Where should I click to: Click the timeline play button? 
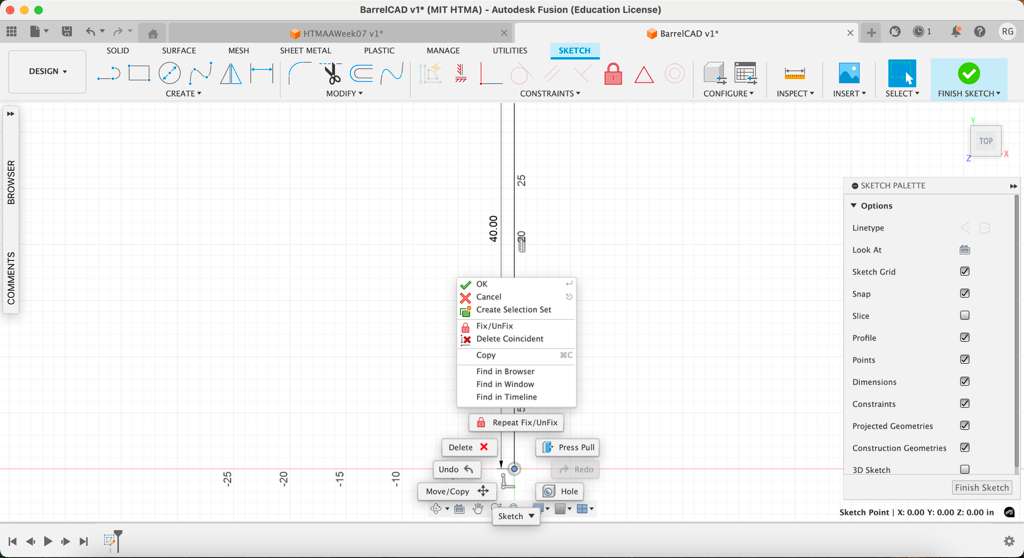pos(48,541)
